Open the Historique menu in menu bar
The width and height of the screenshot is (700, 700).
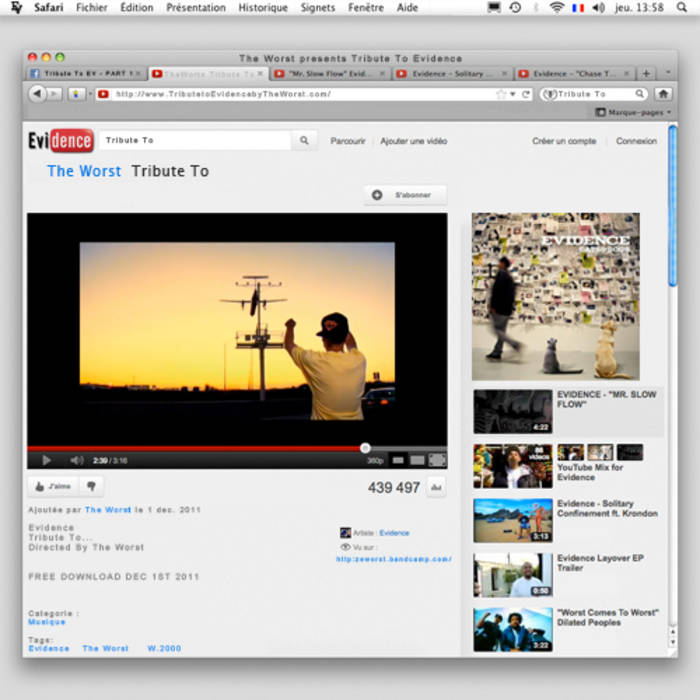tap(263, 7)
